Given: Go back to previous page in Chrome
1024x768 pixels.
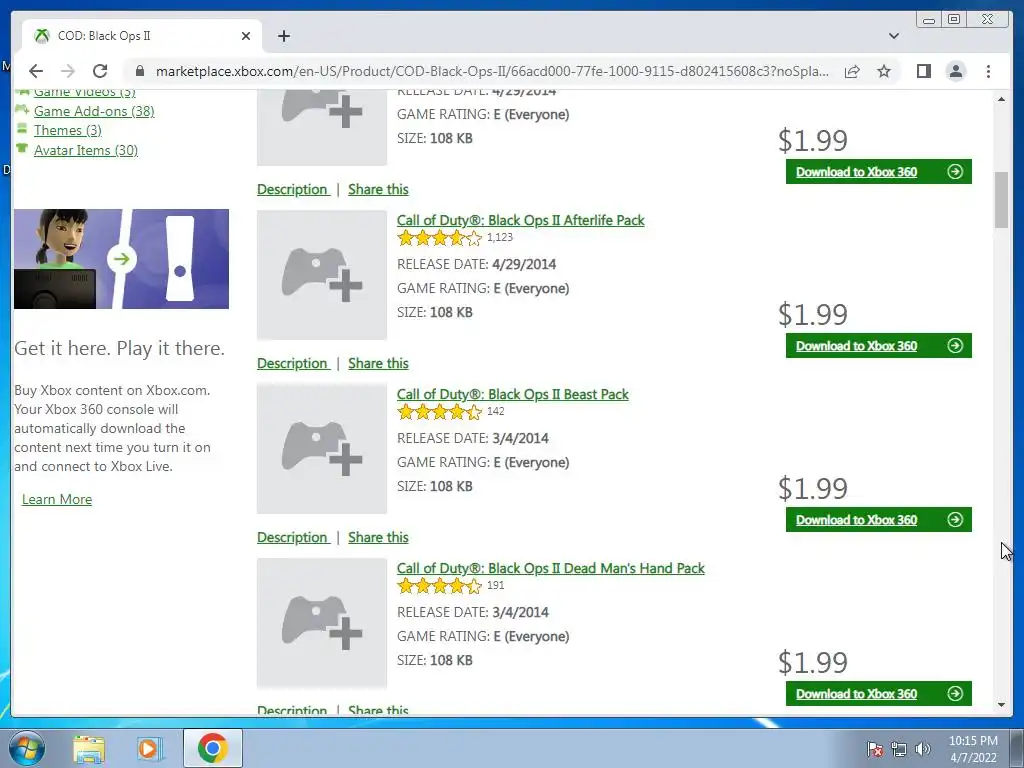Looking at the screenshot, I should 36,71.
